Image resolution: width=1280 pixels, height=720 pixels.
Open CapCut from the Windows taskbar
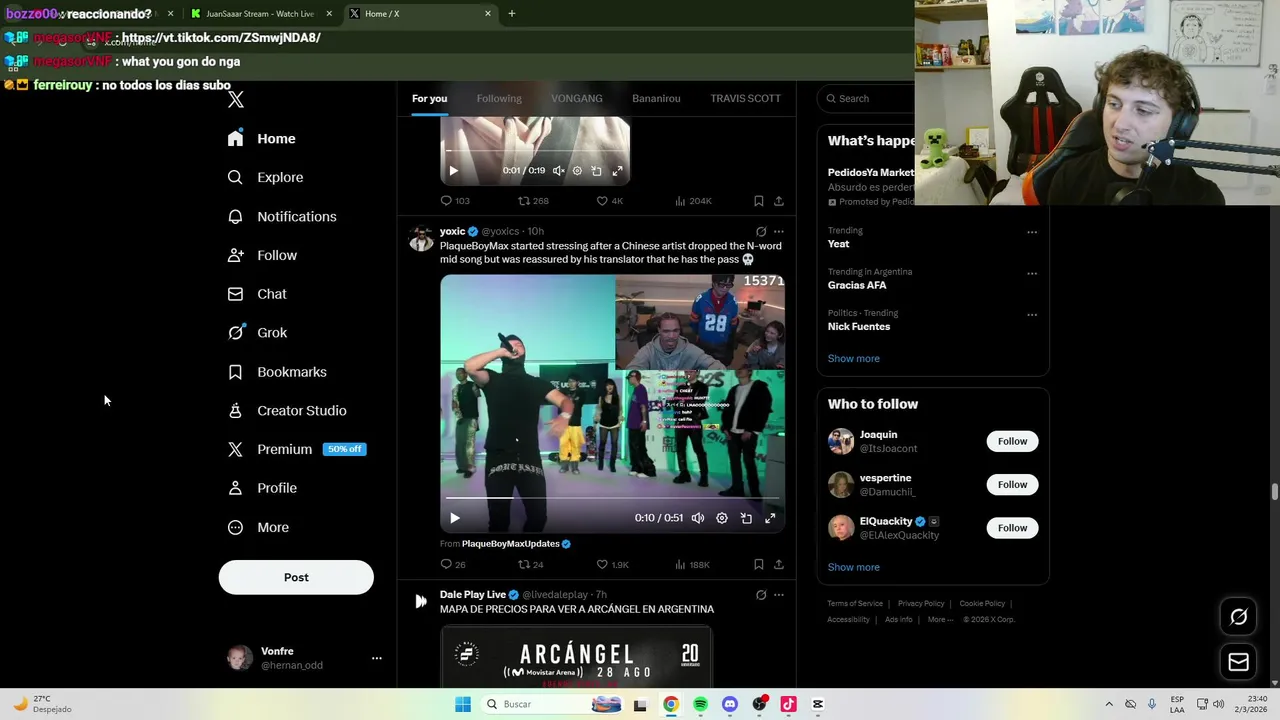pos(818,704)
